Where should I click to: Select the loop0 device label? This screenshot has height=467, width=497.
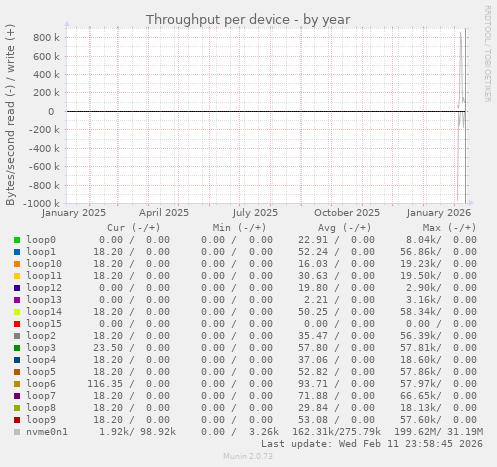(x=41, y=240)
